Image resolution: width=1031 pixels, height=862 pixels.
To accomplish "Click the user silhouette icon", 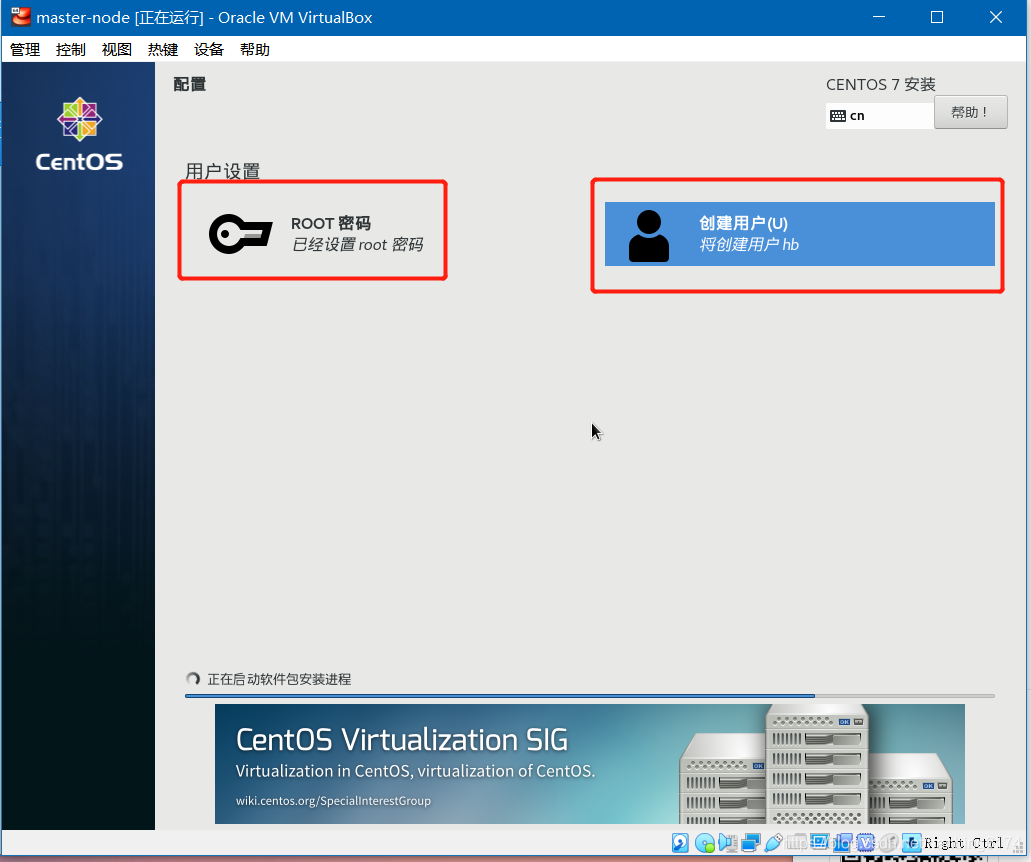I will [x=648, y=236].
